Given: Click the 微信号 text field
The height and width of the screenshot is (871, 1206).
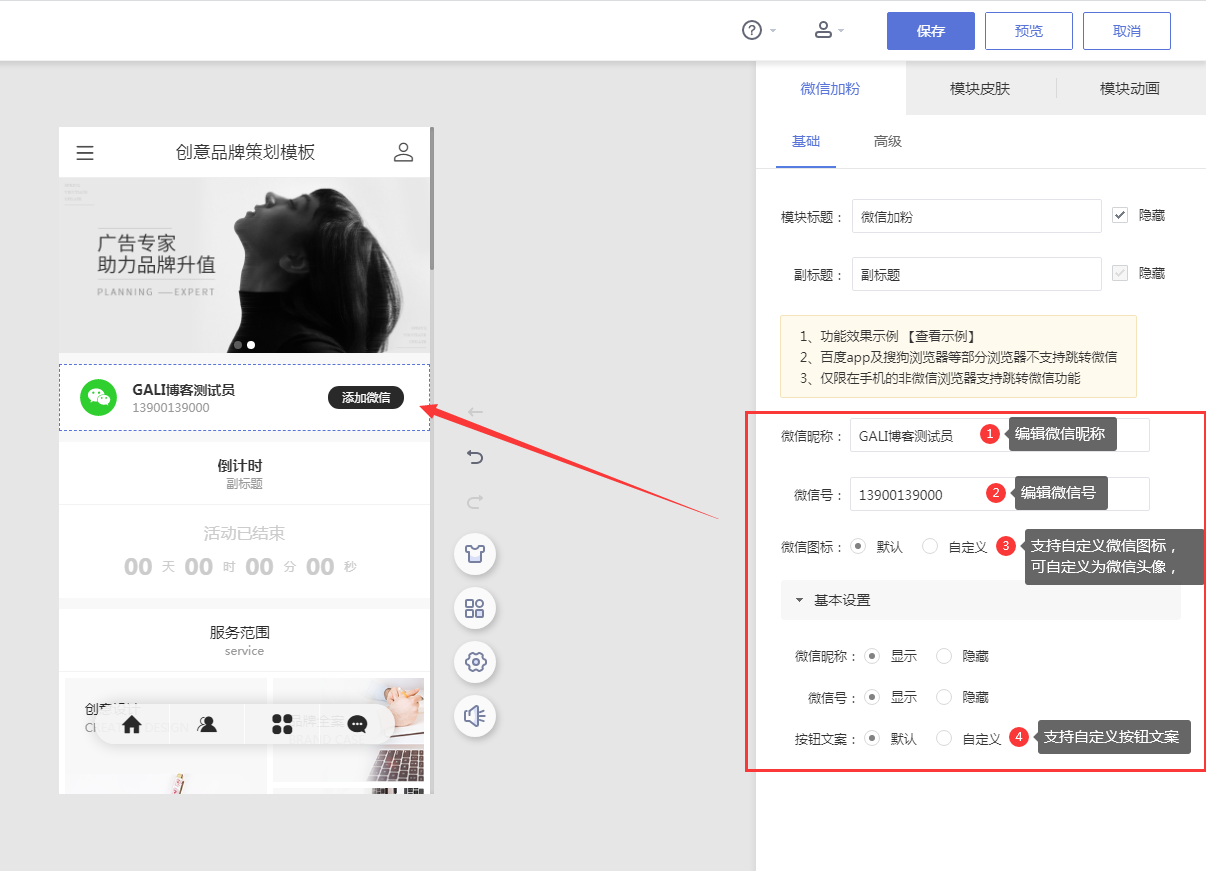Looking at the screenshot, I should (x=1000, y=494).
